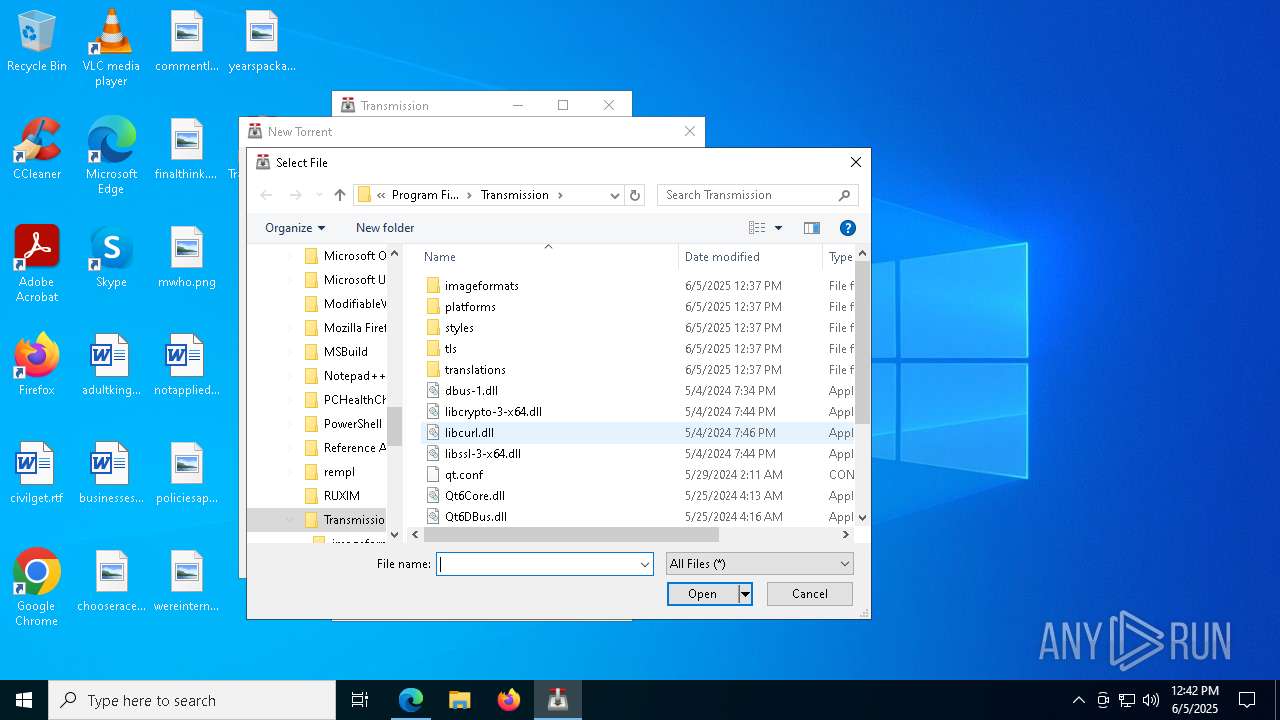Select Mozilla Firefox tree folder
Image resolution: width=1280 pixels, height=720 pixels.
coord(345,328)
